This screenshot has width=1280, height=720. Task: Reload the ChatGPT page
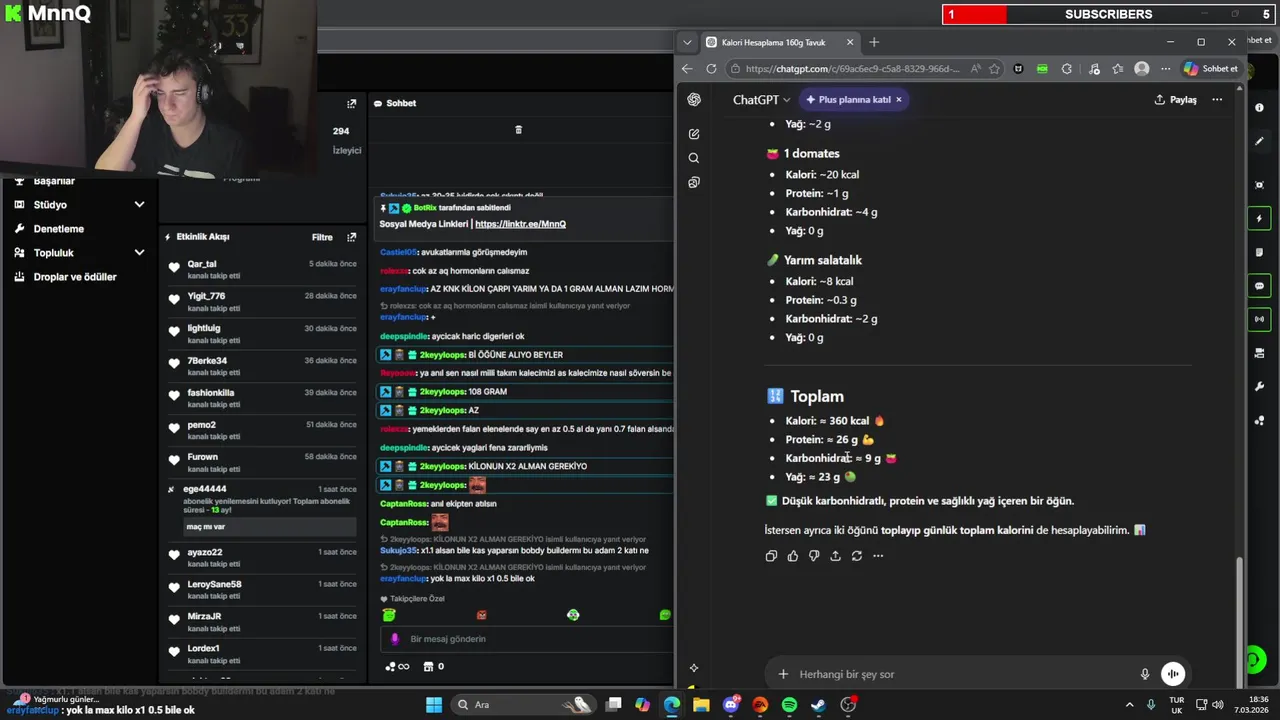[711, 69]
